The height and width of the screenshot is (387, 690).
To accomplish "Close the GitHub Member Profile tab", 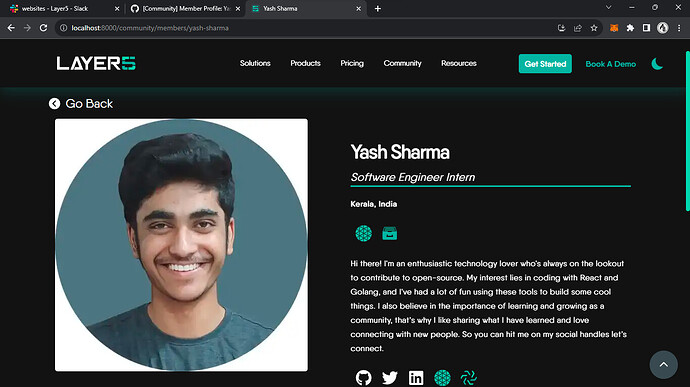I will point(238,8).
